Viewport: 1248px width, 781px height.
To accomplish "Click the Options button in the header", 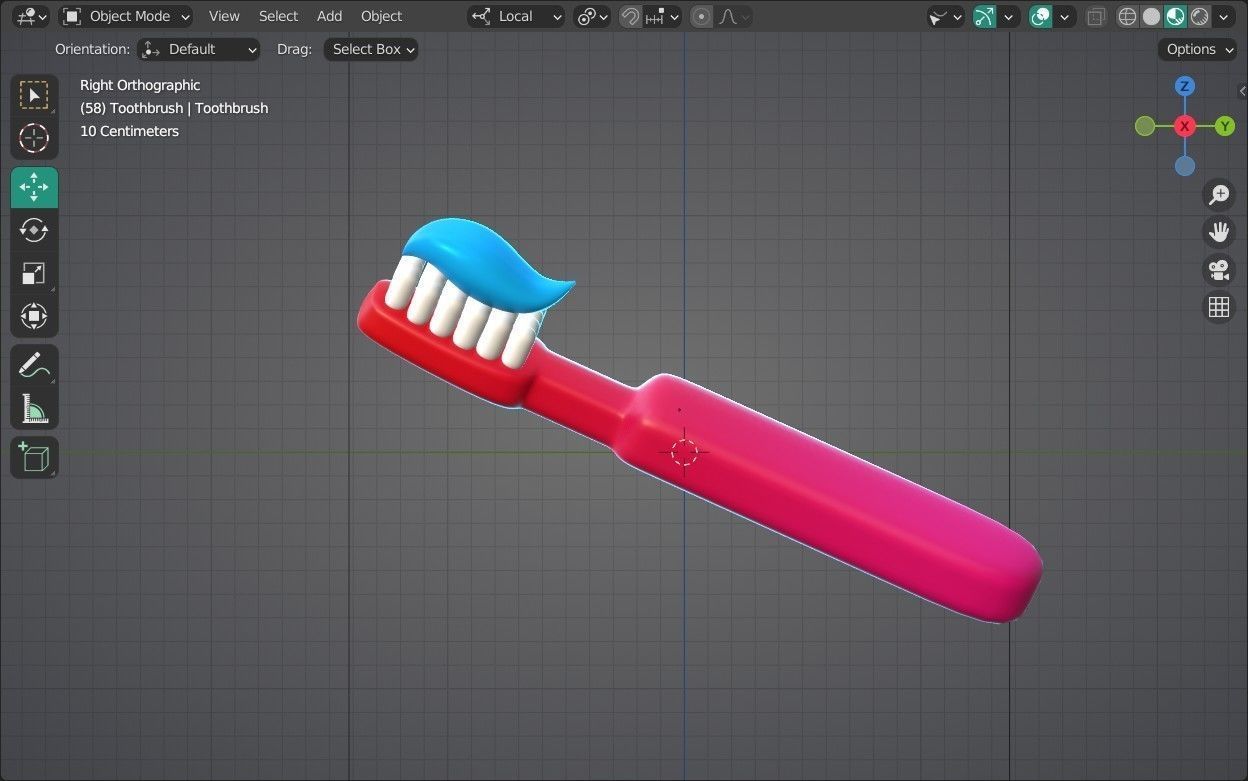I will click(x=1196, y=49).
